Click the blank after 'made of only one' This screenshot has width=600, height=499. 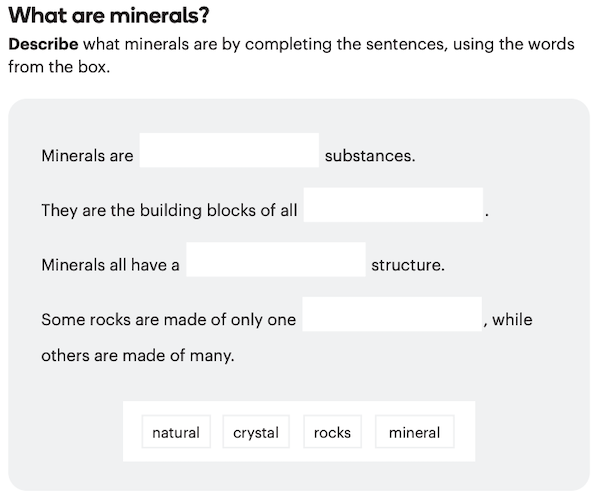click(x=392, y=315)
